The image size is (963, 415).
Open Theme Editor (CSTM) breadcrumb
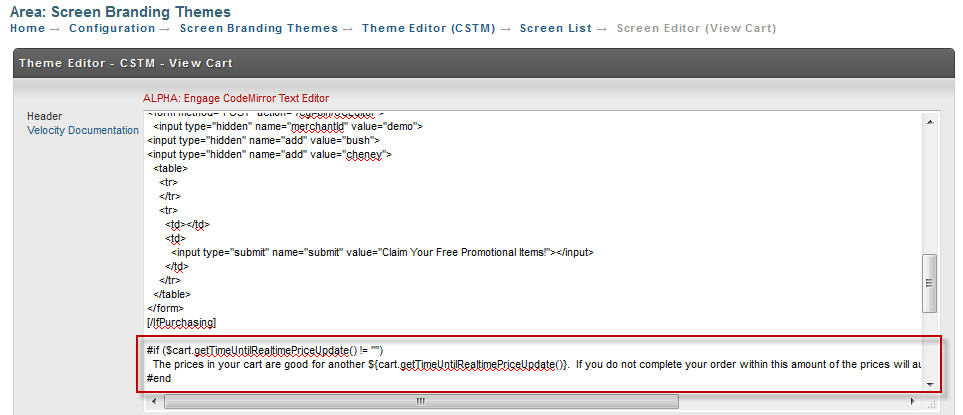coord(429,28)
